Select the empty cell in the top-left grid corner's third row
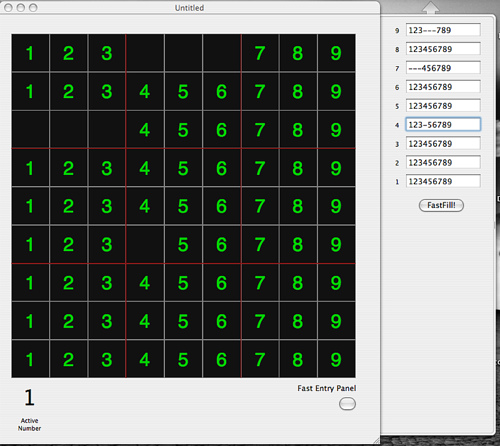500x446 pixels. [30, 130]
